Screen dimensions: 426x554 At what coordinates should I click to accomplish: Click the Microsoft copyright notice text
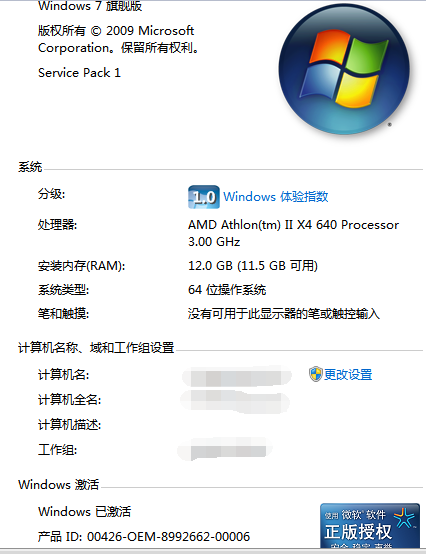pyautogui.click(x=118, y=39)
